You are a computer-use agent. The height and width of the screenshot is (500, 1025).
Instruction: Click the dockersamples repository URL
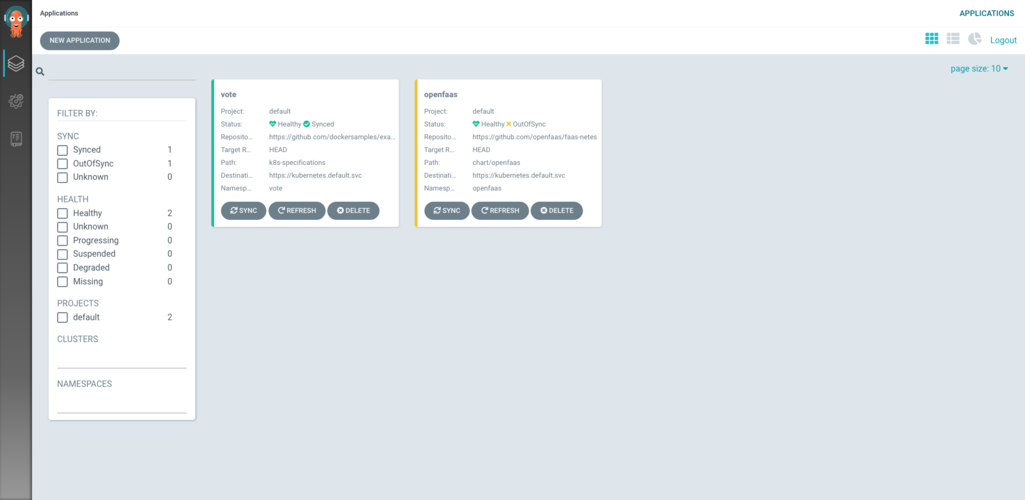tap(332, 137)
